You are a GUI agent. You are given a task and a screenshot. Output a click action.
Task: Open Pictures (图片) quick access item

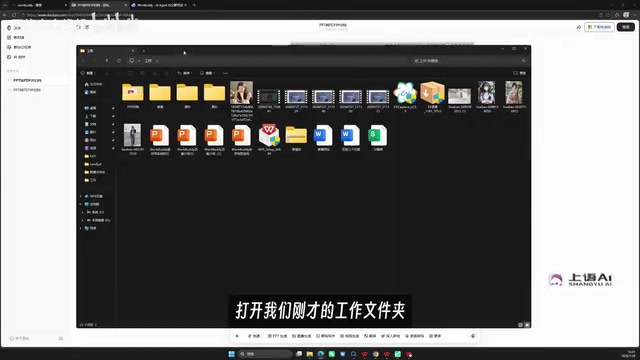click(x=91, y=132)
